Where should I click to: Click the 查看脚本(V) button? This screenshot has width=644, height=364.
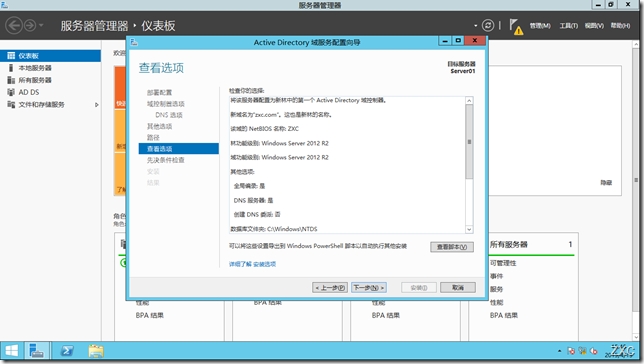[452, 247]
